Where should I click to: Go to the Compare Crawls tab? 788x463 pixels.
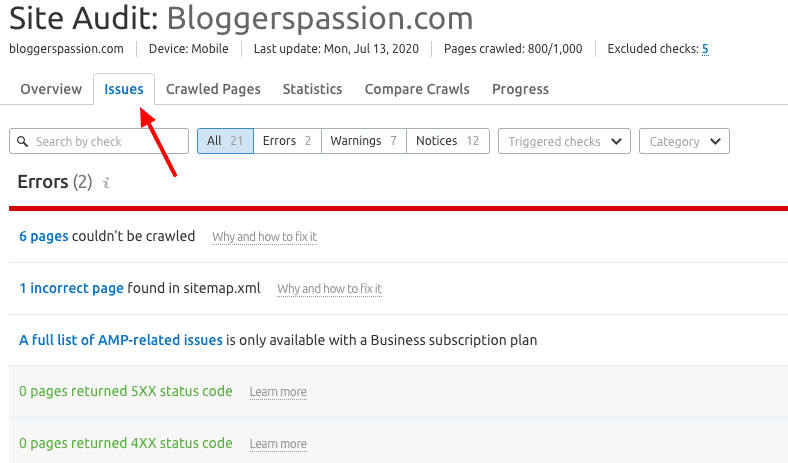[x=417, y=89]
